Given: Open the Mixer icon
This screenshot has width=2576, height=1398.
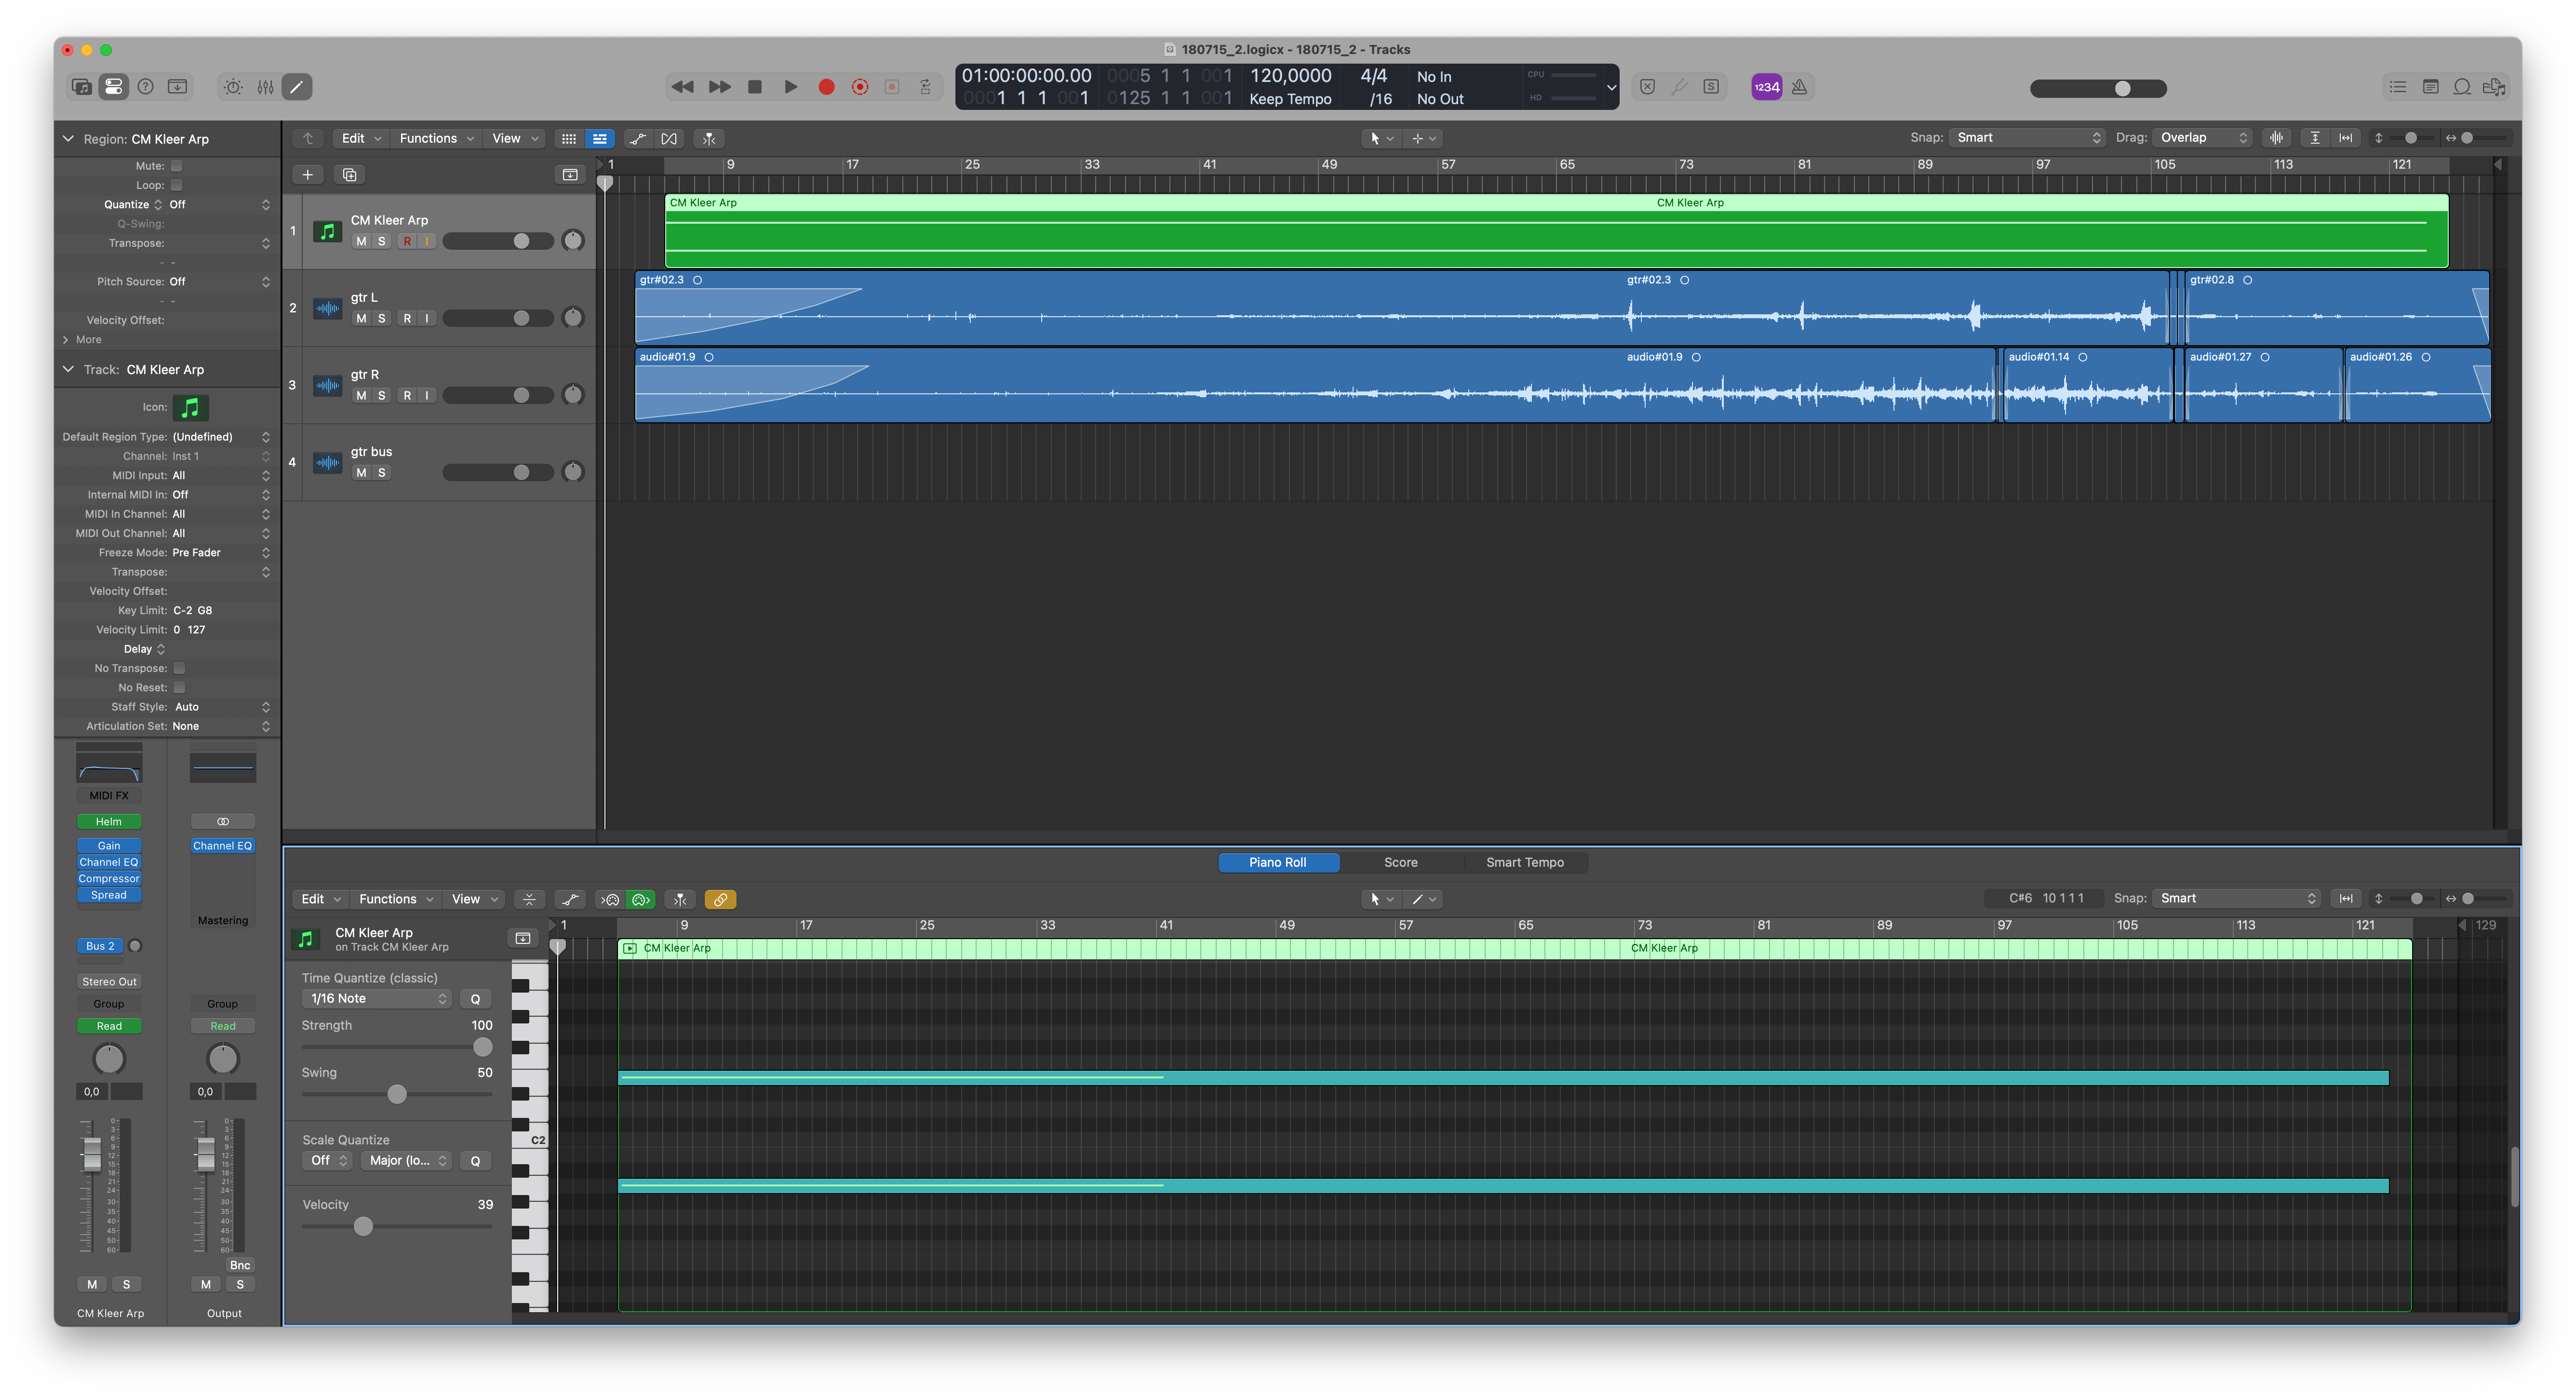Looking at the screenshot, I should [265, 87].
